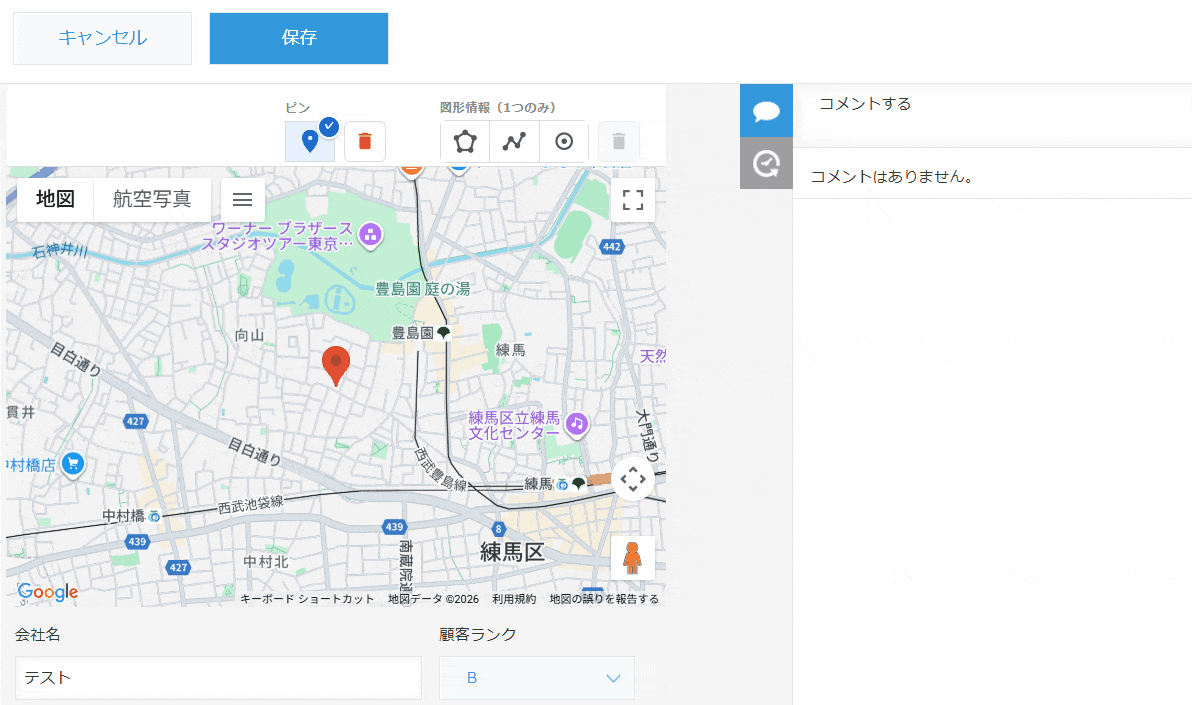Screen dimensions: 1192x705
Task: Select the polyline drawing tool
Action: pos(514,141)
